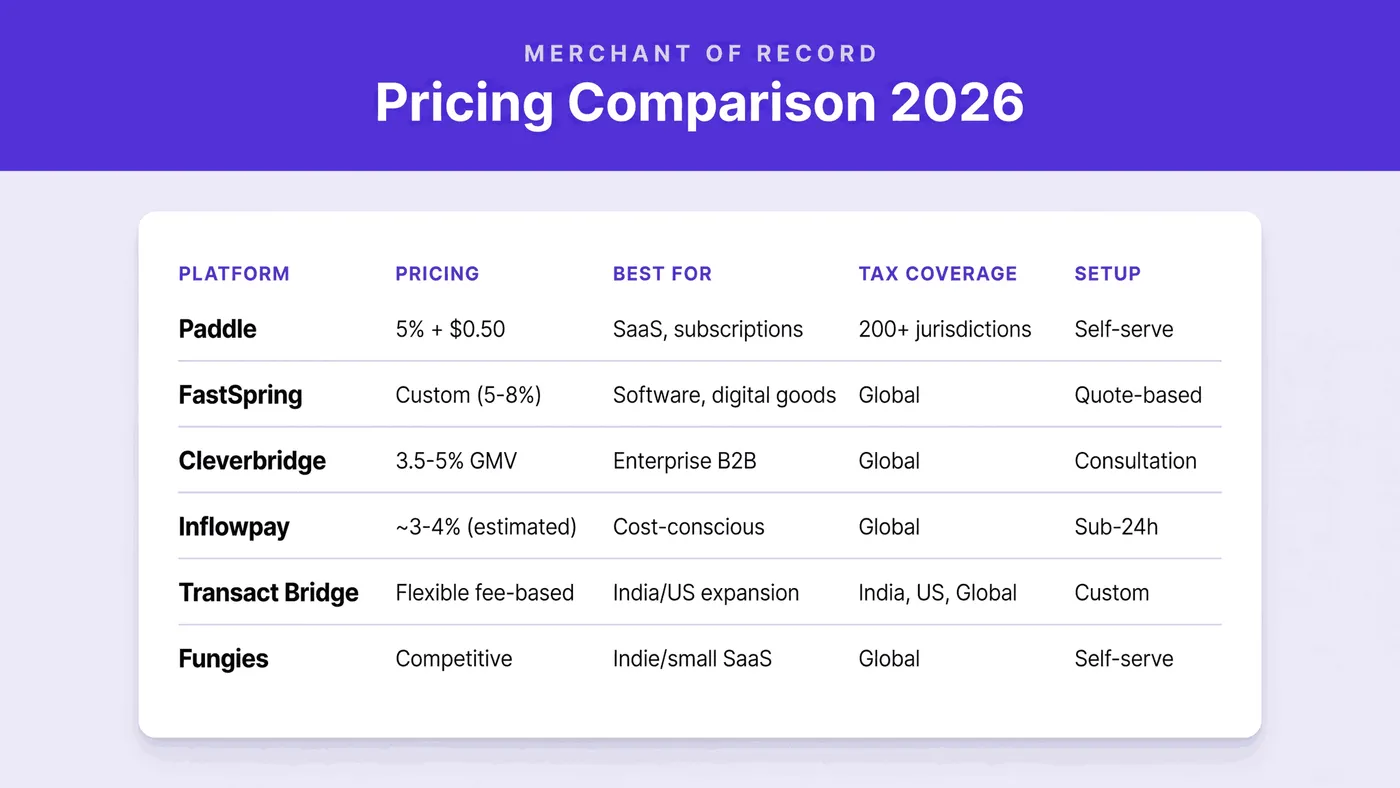Screen dimensions: 1400x788
Task: Click Paddle's 5% + $0.50 pricing
Action: click(450, 329)
